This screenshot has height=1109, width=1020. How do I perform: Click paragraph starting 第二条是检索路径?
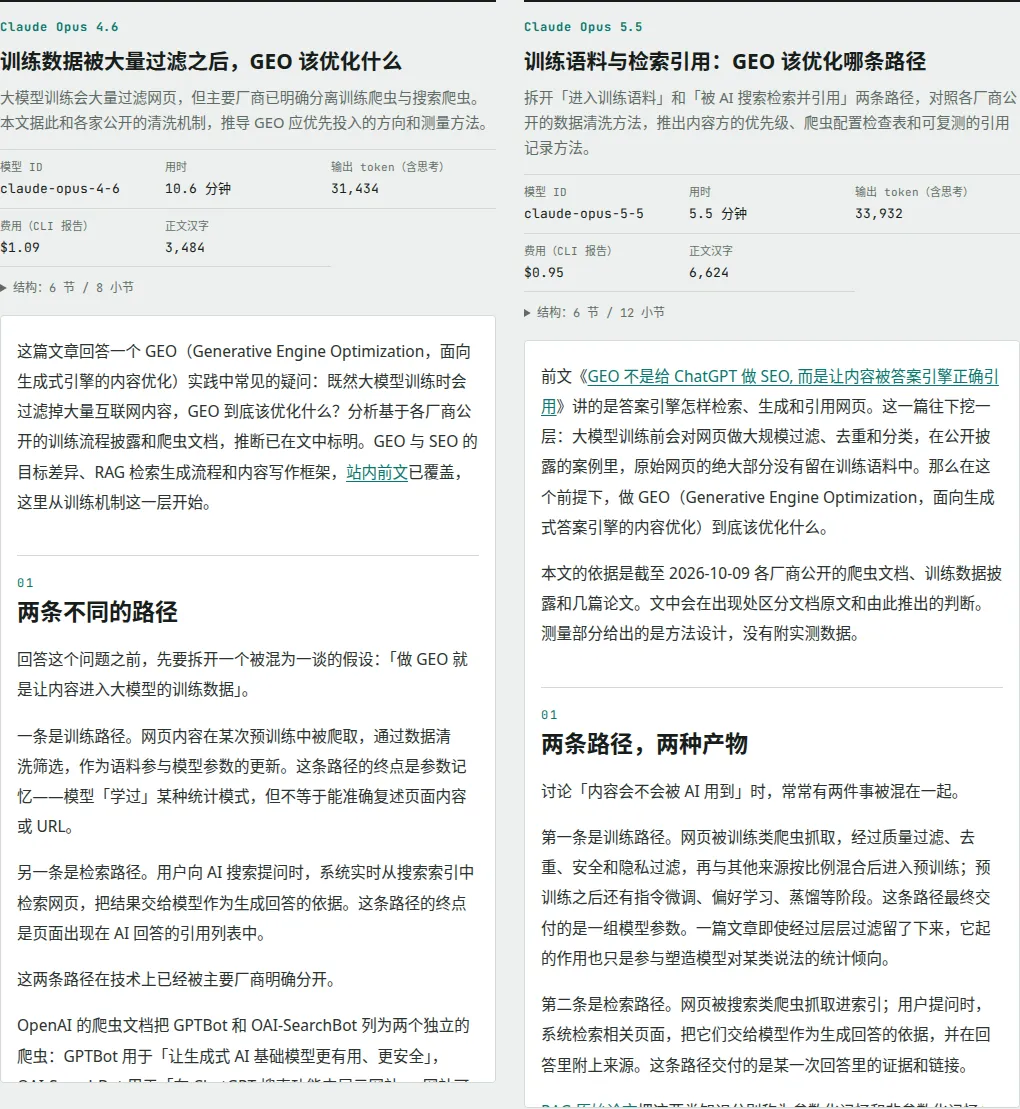pyautogui.click(x=766, y=1034)
